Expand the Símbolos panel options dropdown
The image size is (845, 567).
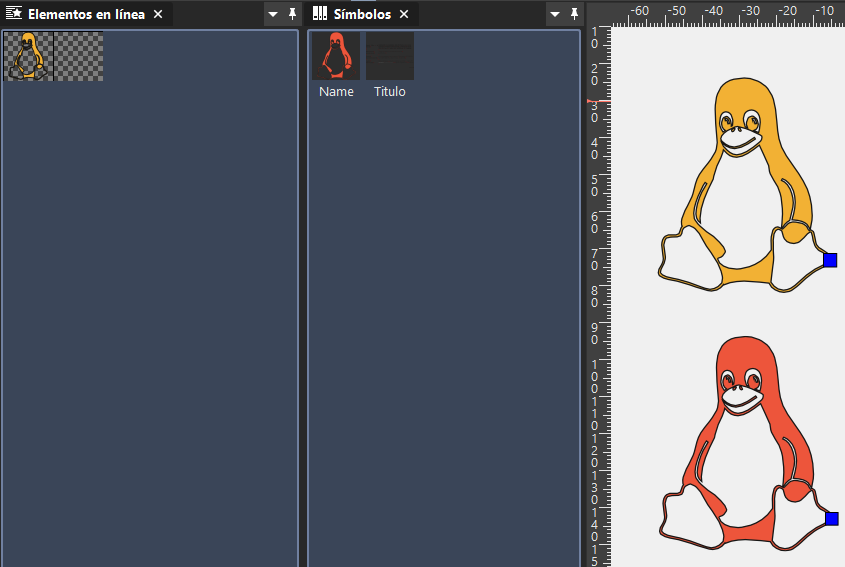pos(555,15)
